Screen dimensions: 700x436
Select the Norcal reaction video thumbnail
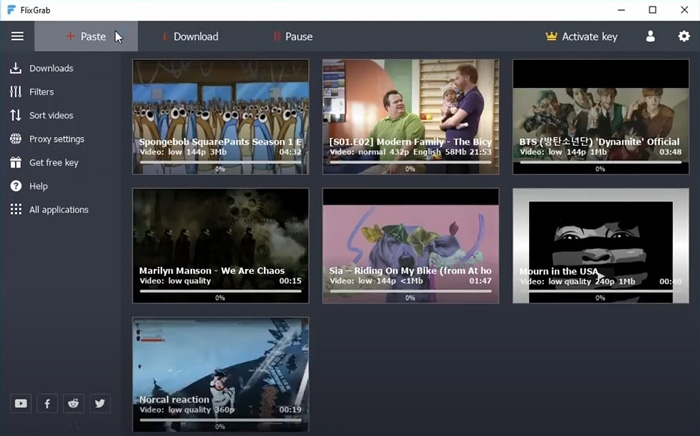221,374
